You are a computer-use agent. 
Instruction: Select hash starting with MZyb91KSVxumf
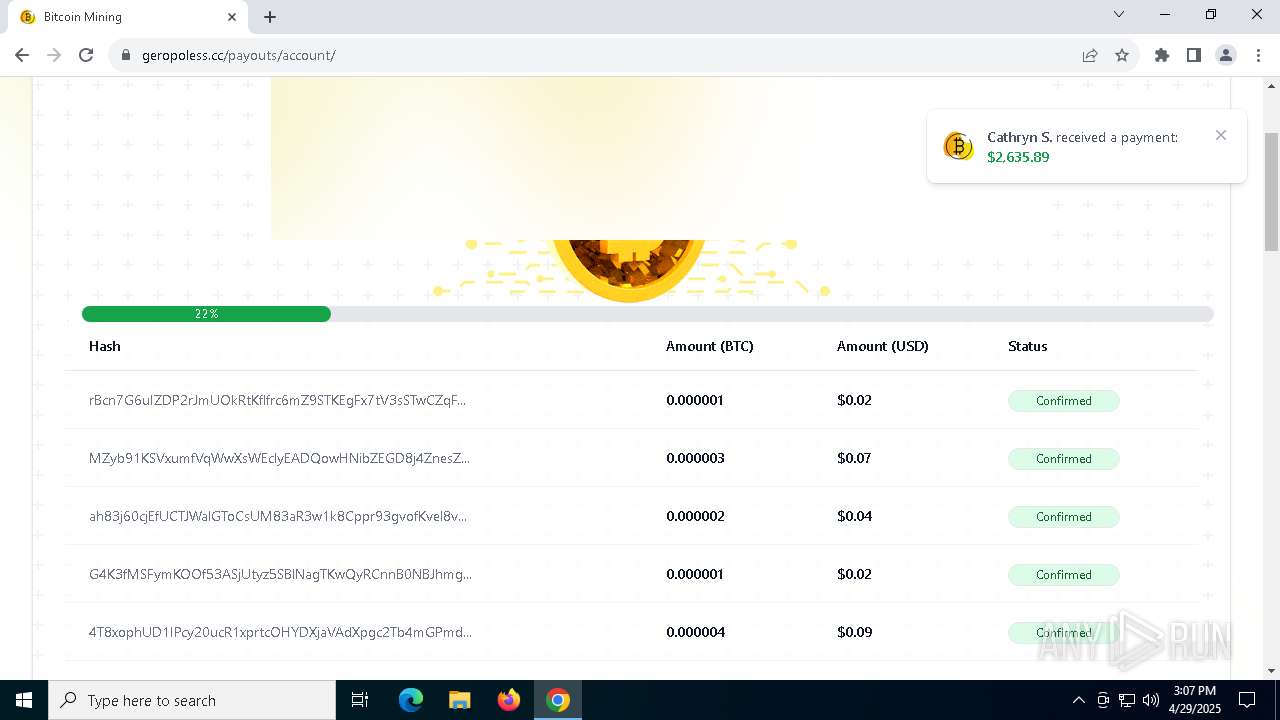[279, 458]
